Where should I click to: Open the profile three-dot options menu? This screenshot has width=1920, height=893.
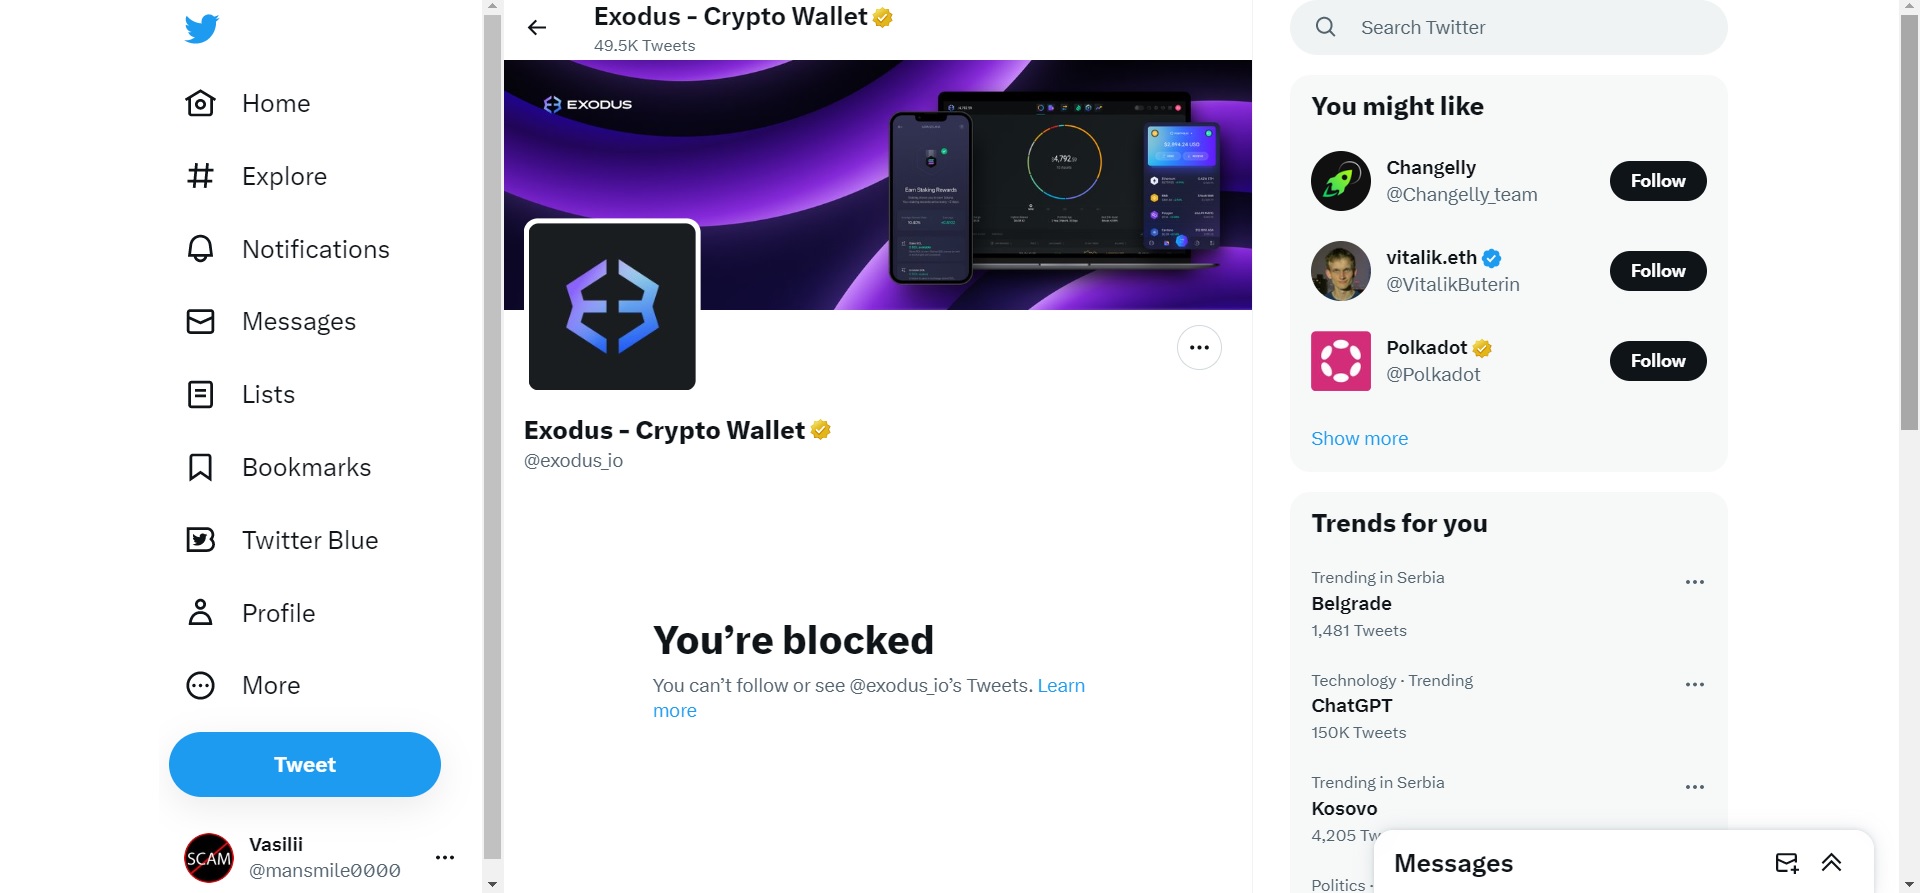(x=1199, y=348)
